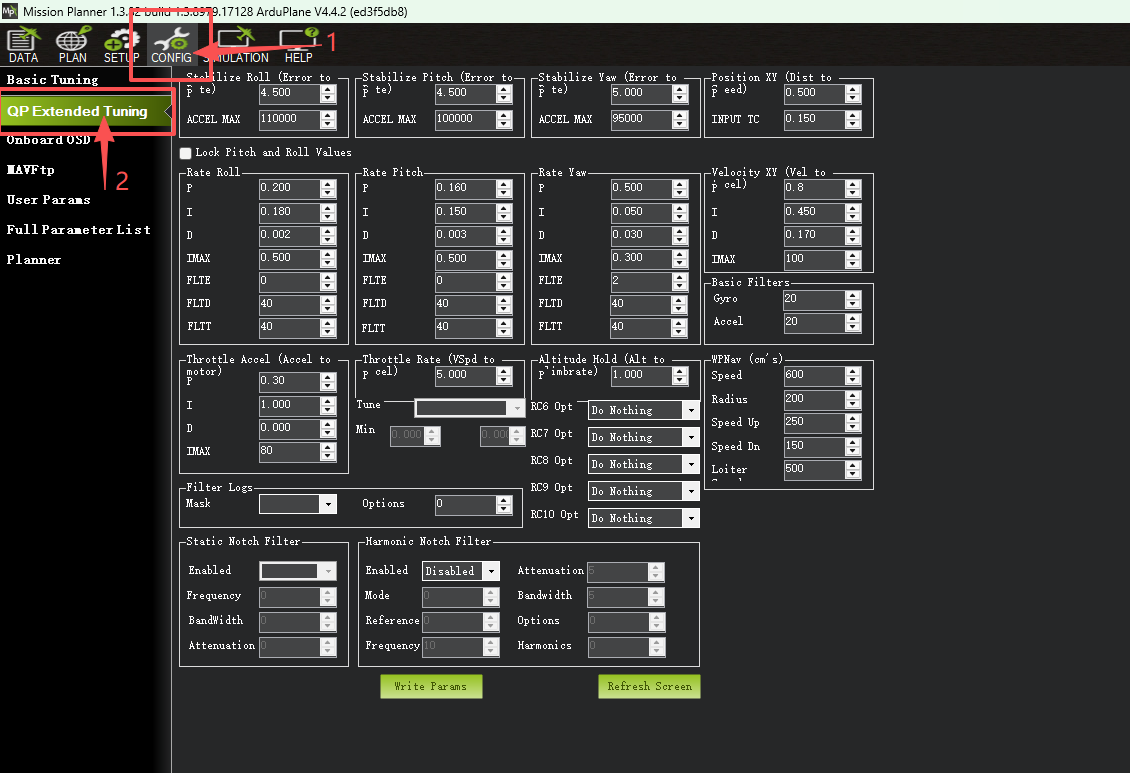Step the Velocity XY IMAX spinner
1130x773 pixels.
click(853, 259)
